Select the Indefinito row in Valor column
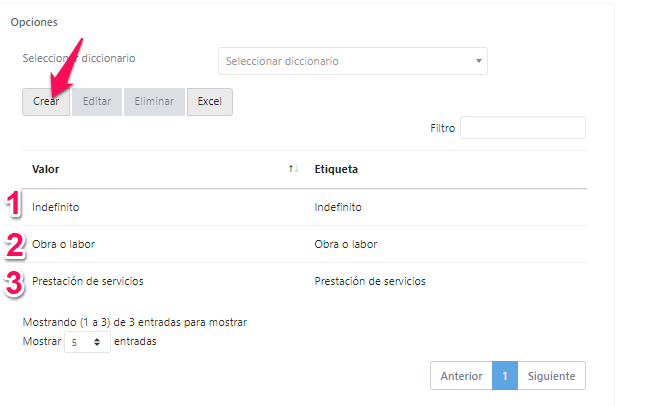Screen dimensions: 655x406 [56, 207]
